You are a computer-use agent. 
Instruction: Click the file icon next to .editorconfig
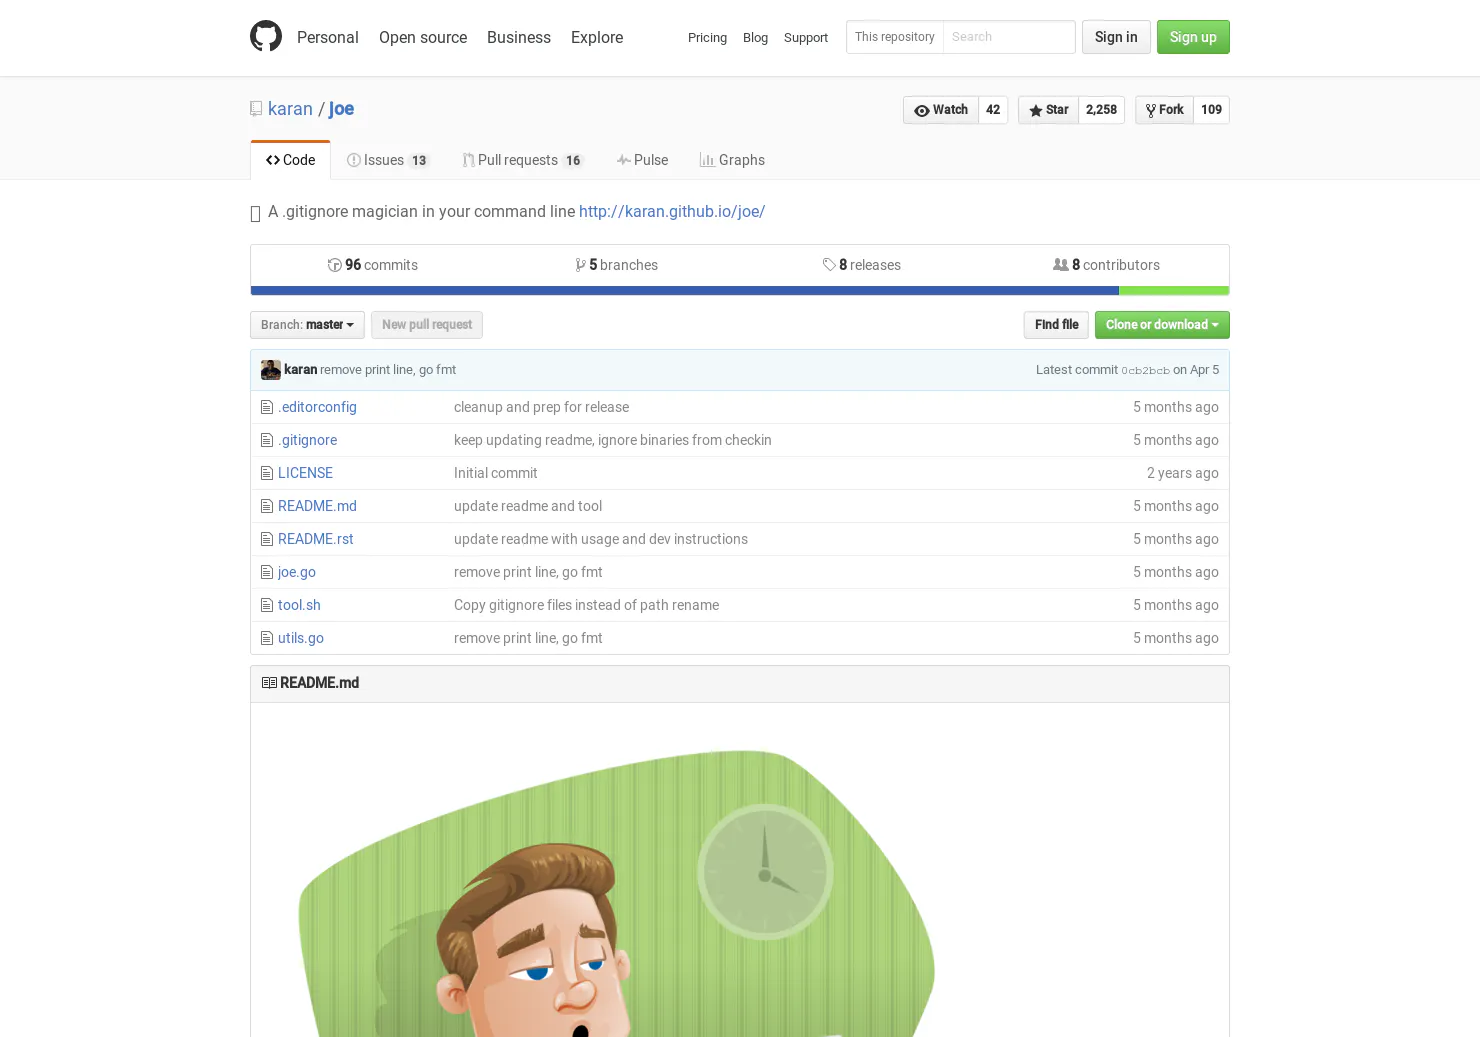[x=267, y=407]
